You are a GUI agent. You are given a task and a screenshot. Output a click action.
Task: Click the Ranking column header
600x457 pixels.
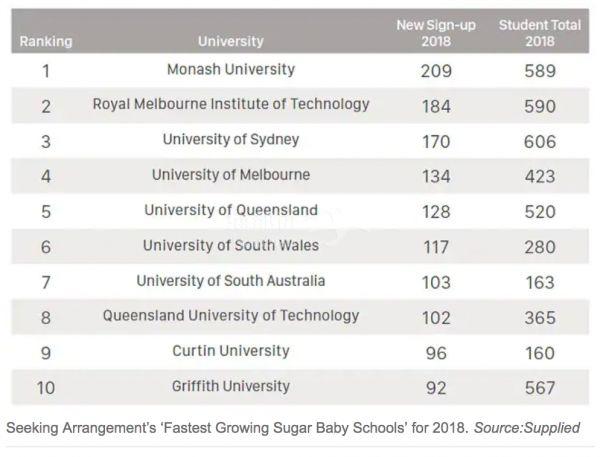pos(46,41)
